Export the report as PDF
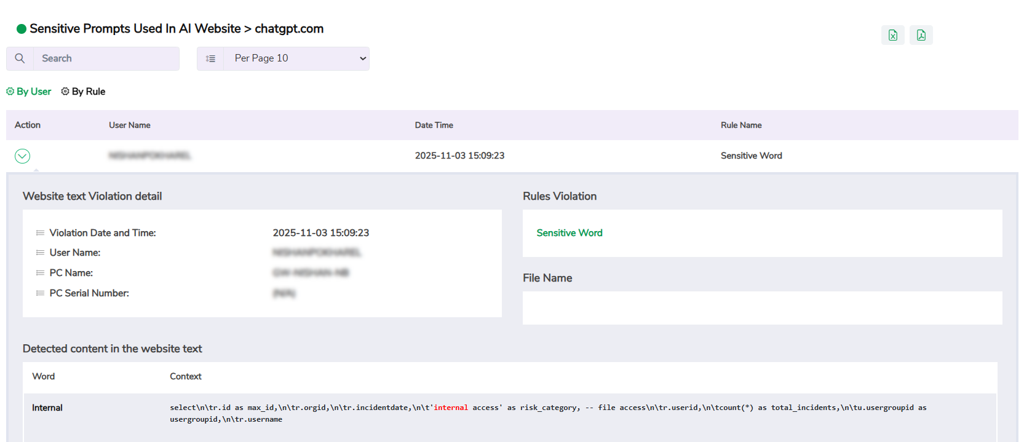Viewport: 1024px width, 442px height. pyautogui.click(x=921, y=35)
